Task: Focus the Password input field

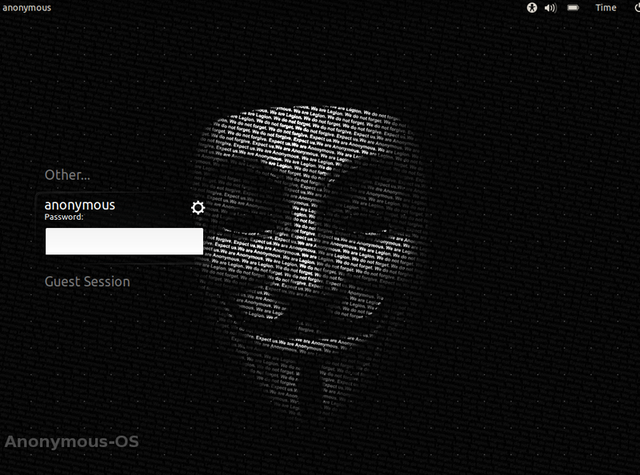Action: click(124, 241)
